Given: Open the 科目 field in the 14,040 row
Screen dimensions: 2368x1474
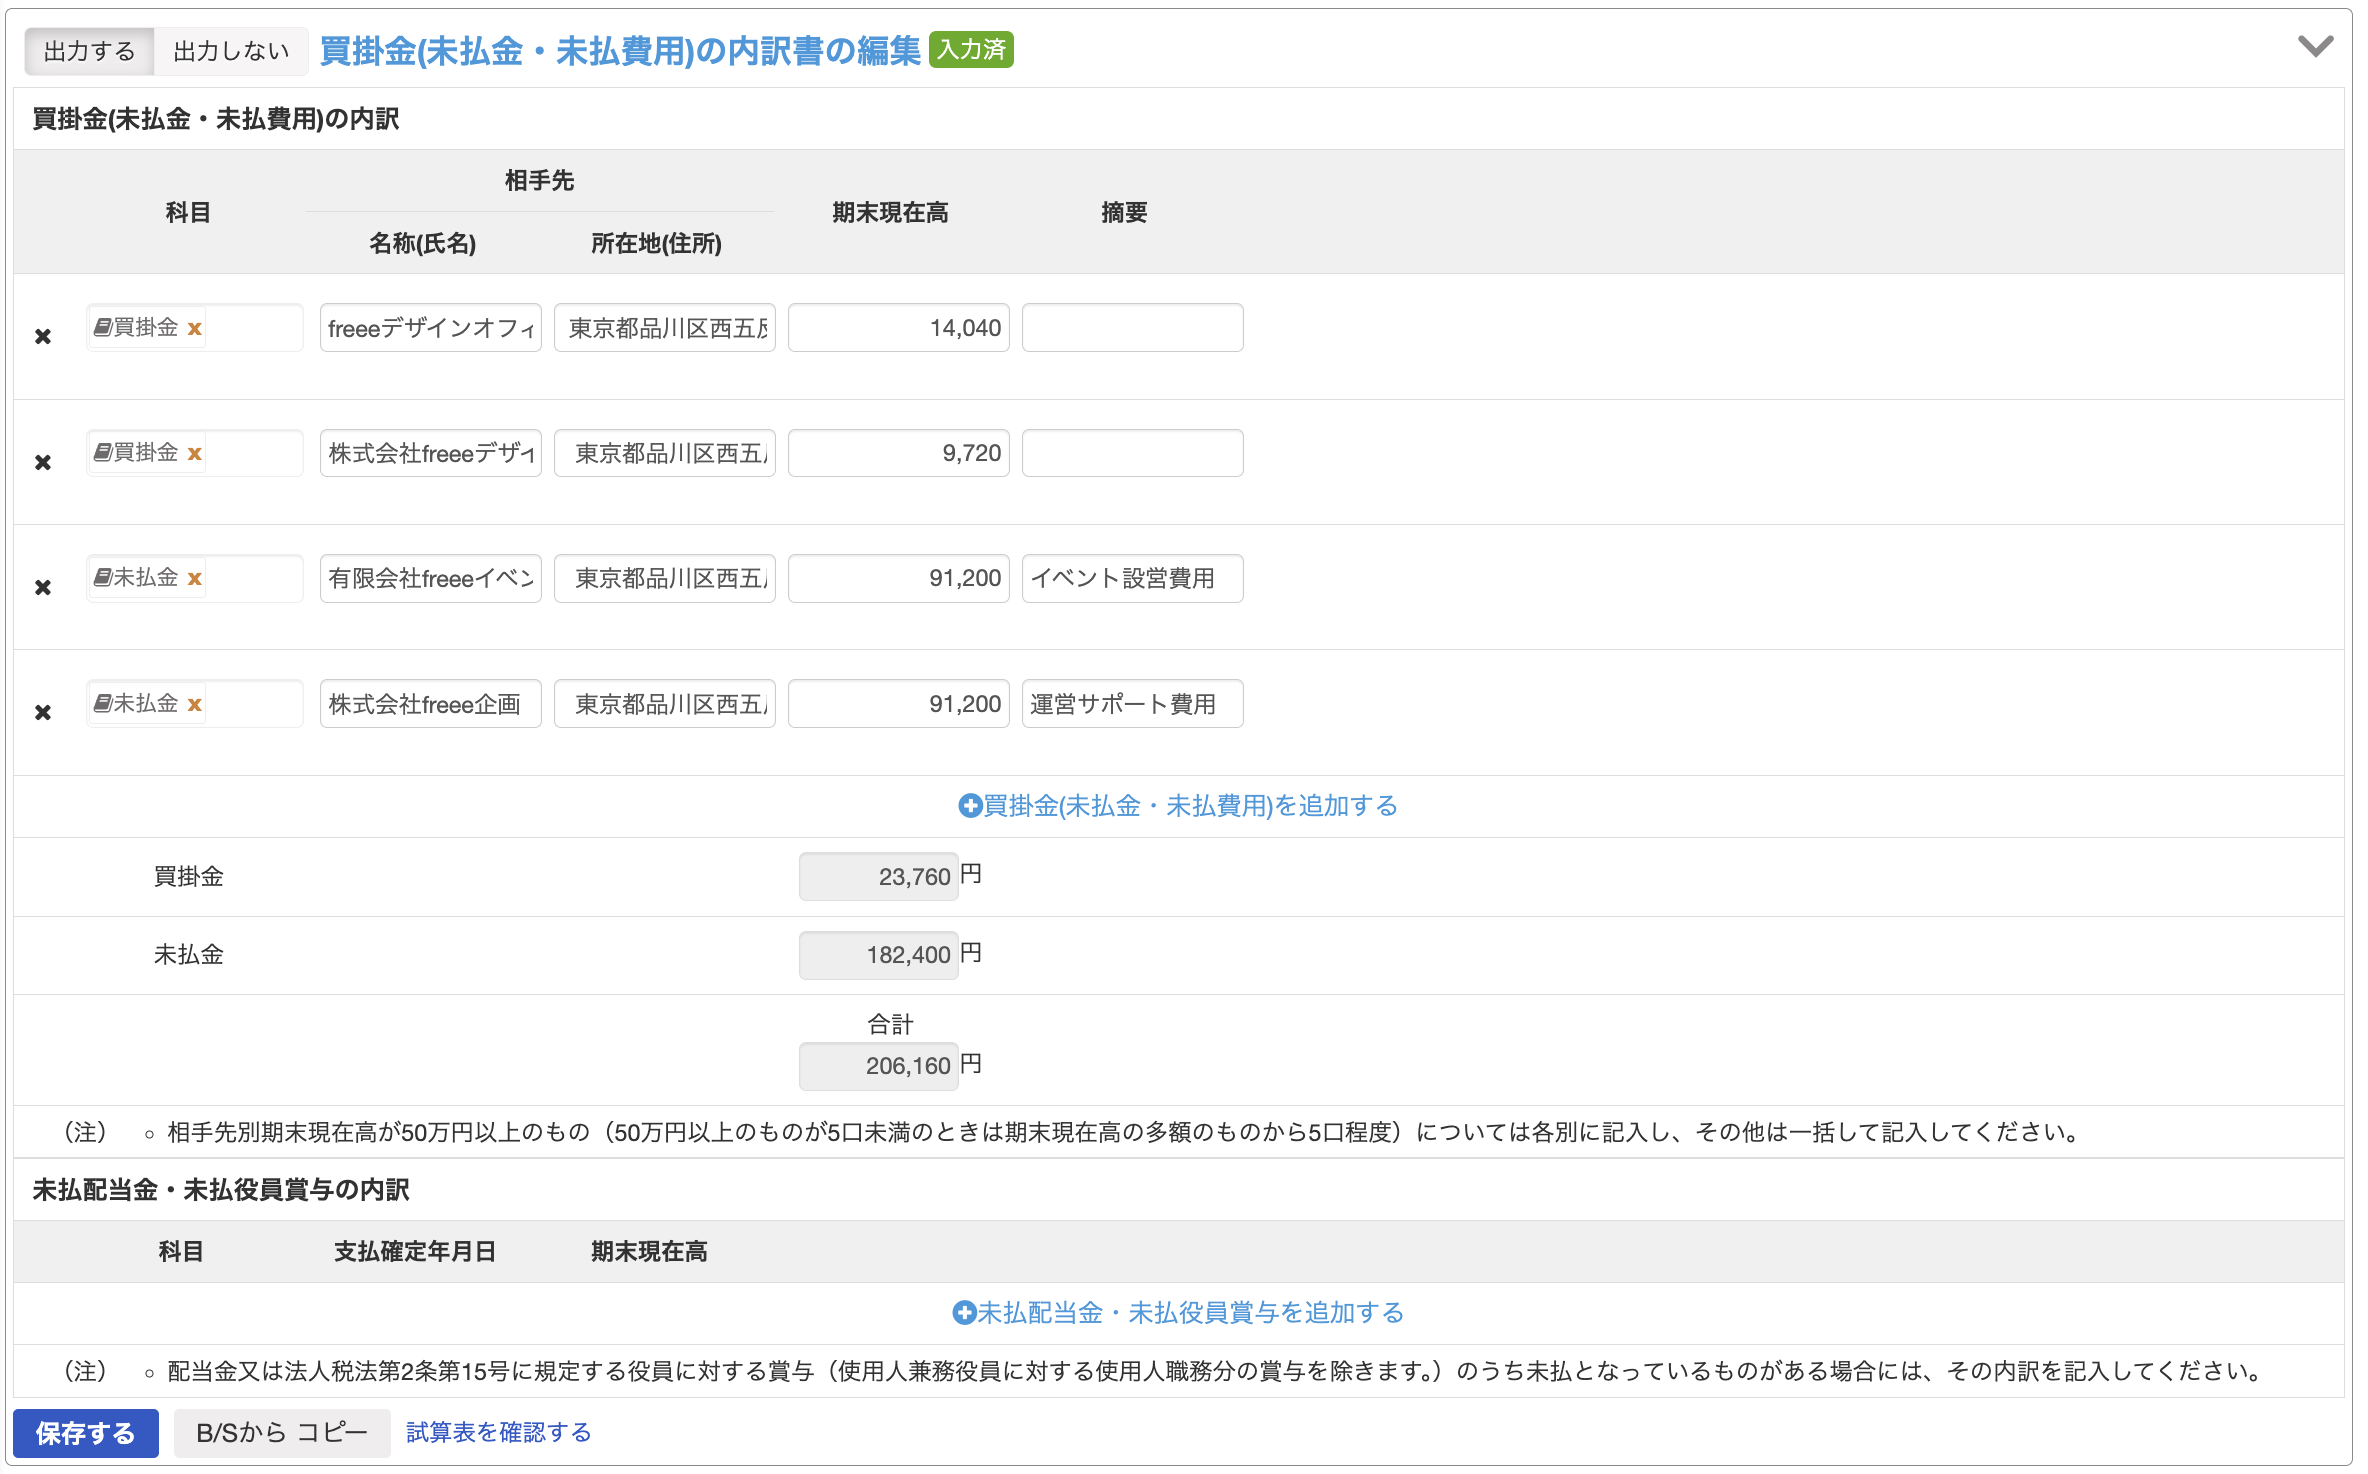Looking at the screenshot, I should point(195,328).
